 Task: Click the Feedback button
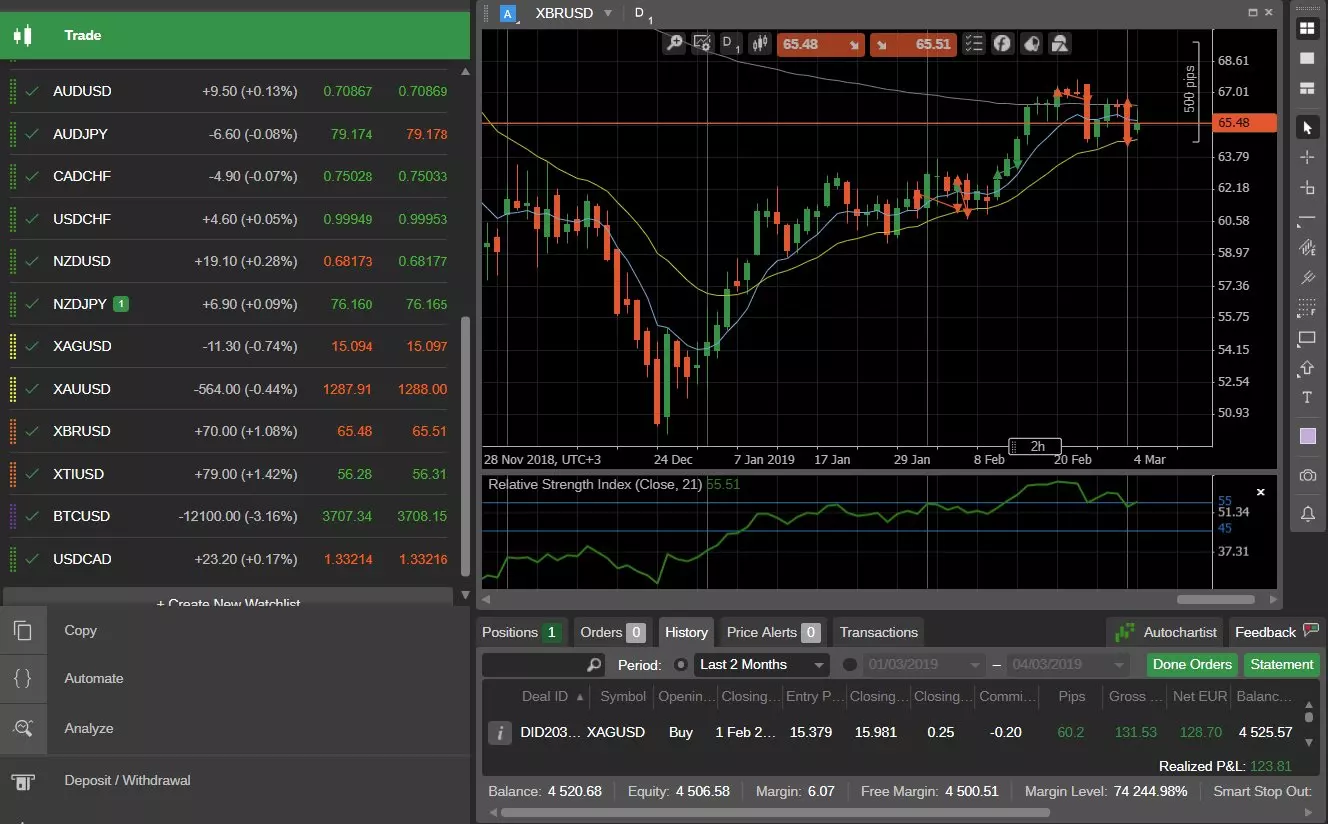[x=1276, y=632]
